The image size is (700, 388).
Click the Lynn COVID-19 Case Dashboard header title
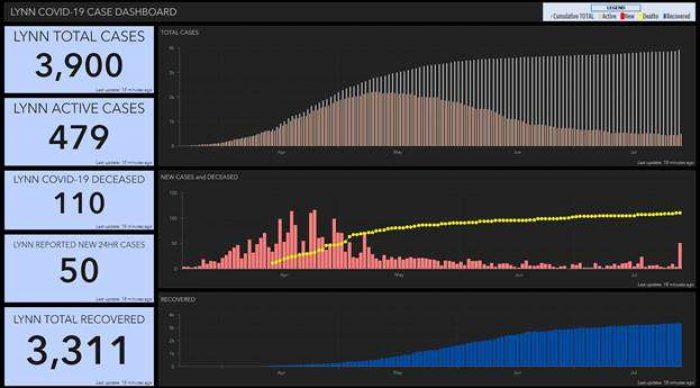[x=93, y=12]
